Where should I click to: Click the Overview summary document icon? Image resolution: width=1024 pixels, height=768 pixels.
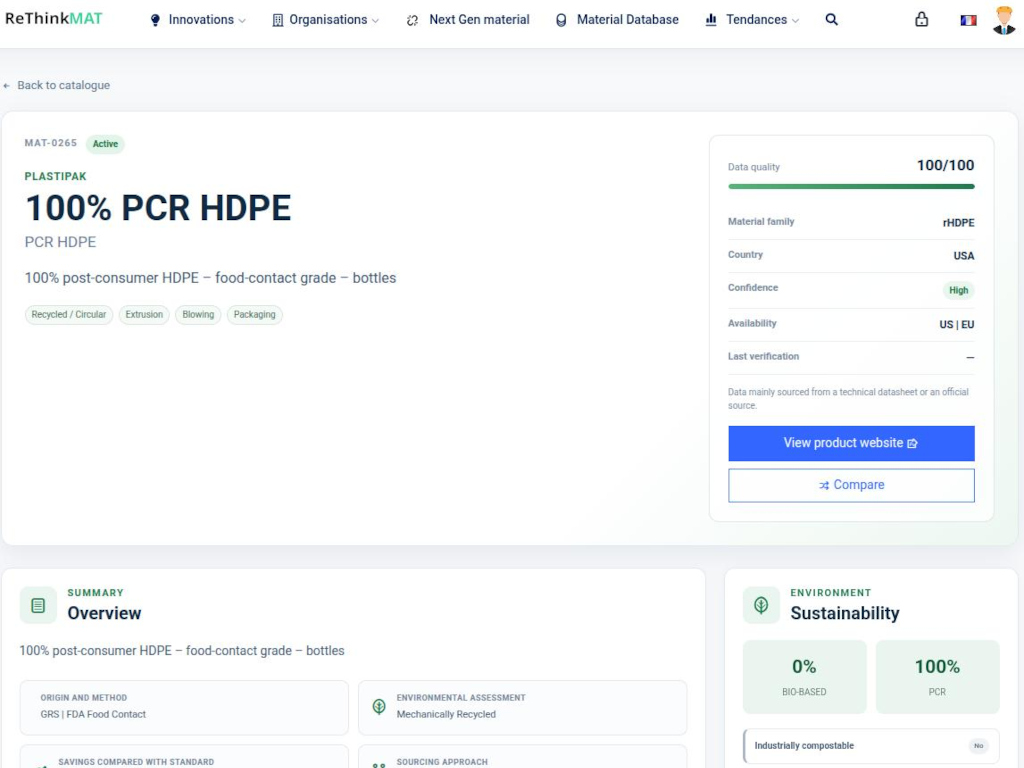(x=39, y=605)
